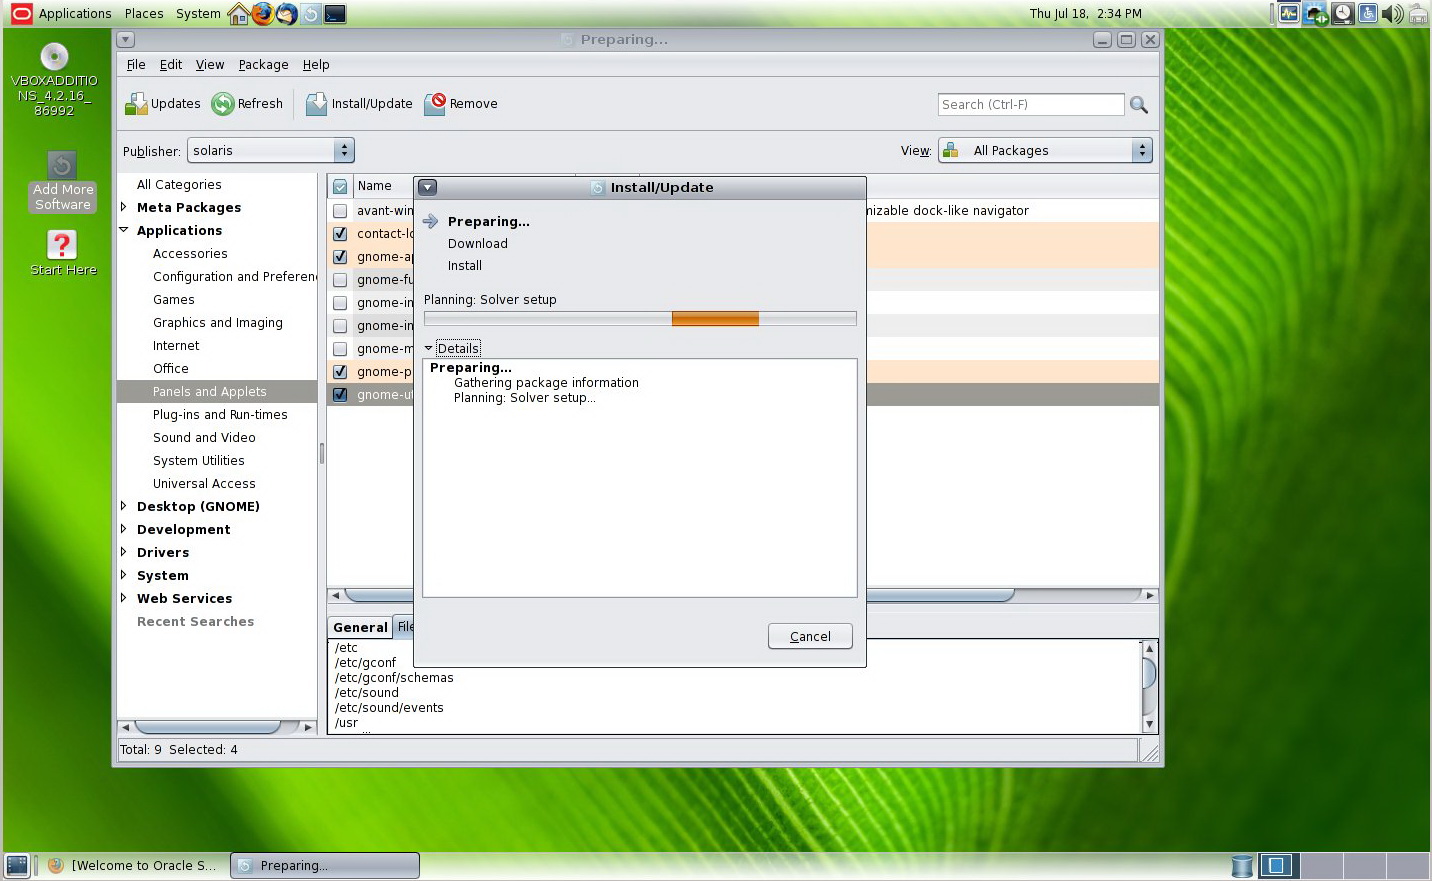Screen dimensions: 1432x881
Task: Click the Planning progress bar
Action: 640,319
